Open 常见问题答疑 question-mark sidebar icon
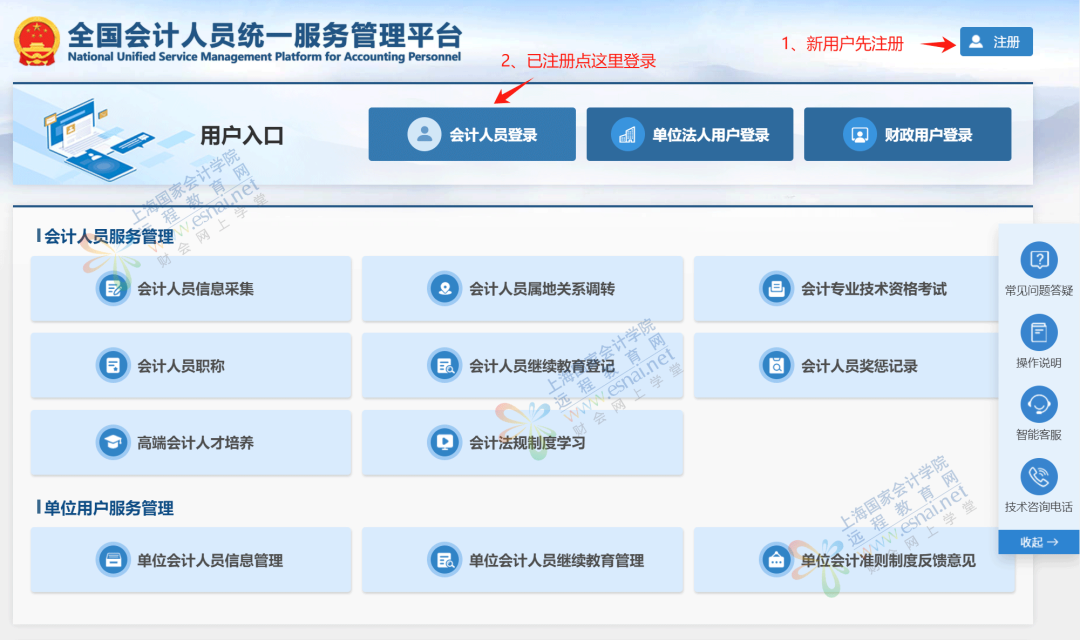 [x=1039, y=260]
